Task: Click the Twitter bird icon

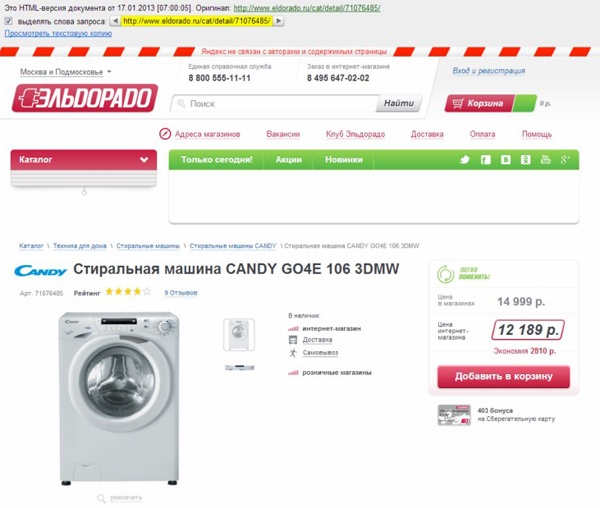Action: [x=465, y=160]
